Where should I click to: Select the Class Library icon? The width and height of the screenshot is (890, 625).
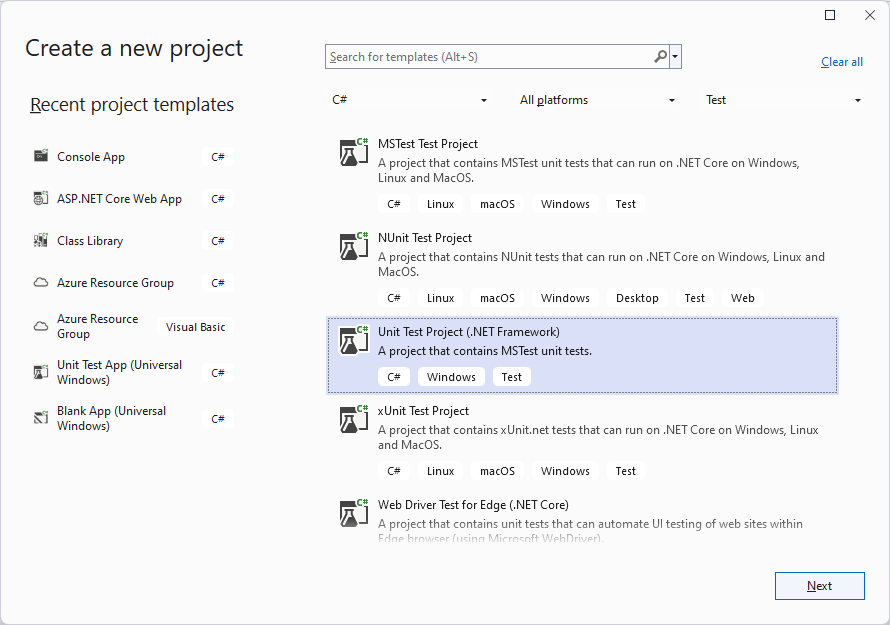click(41, 240)
